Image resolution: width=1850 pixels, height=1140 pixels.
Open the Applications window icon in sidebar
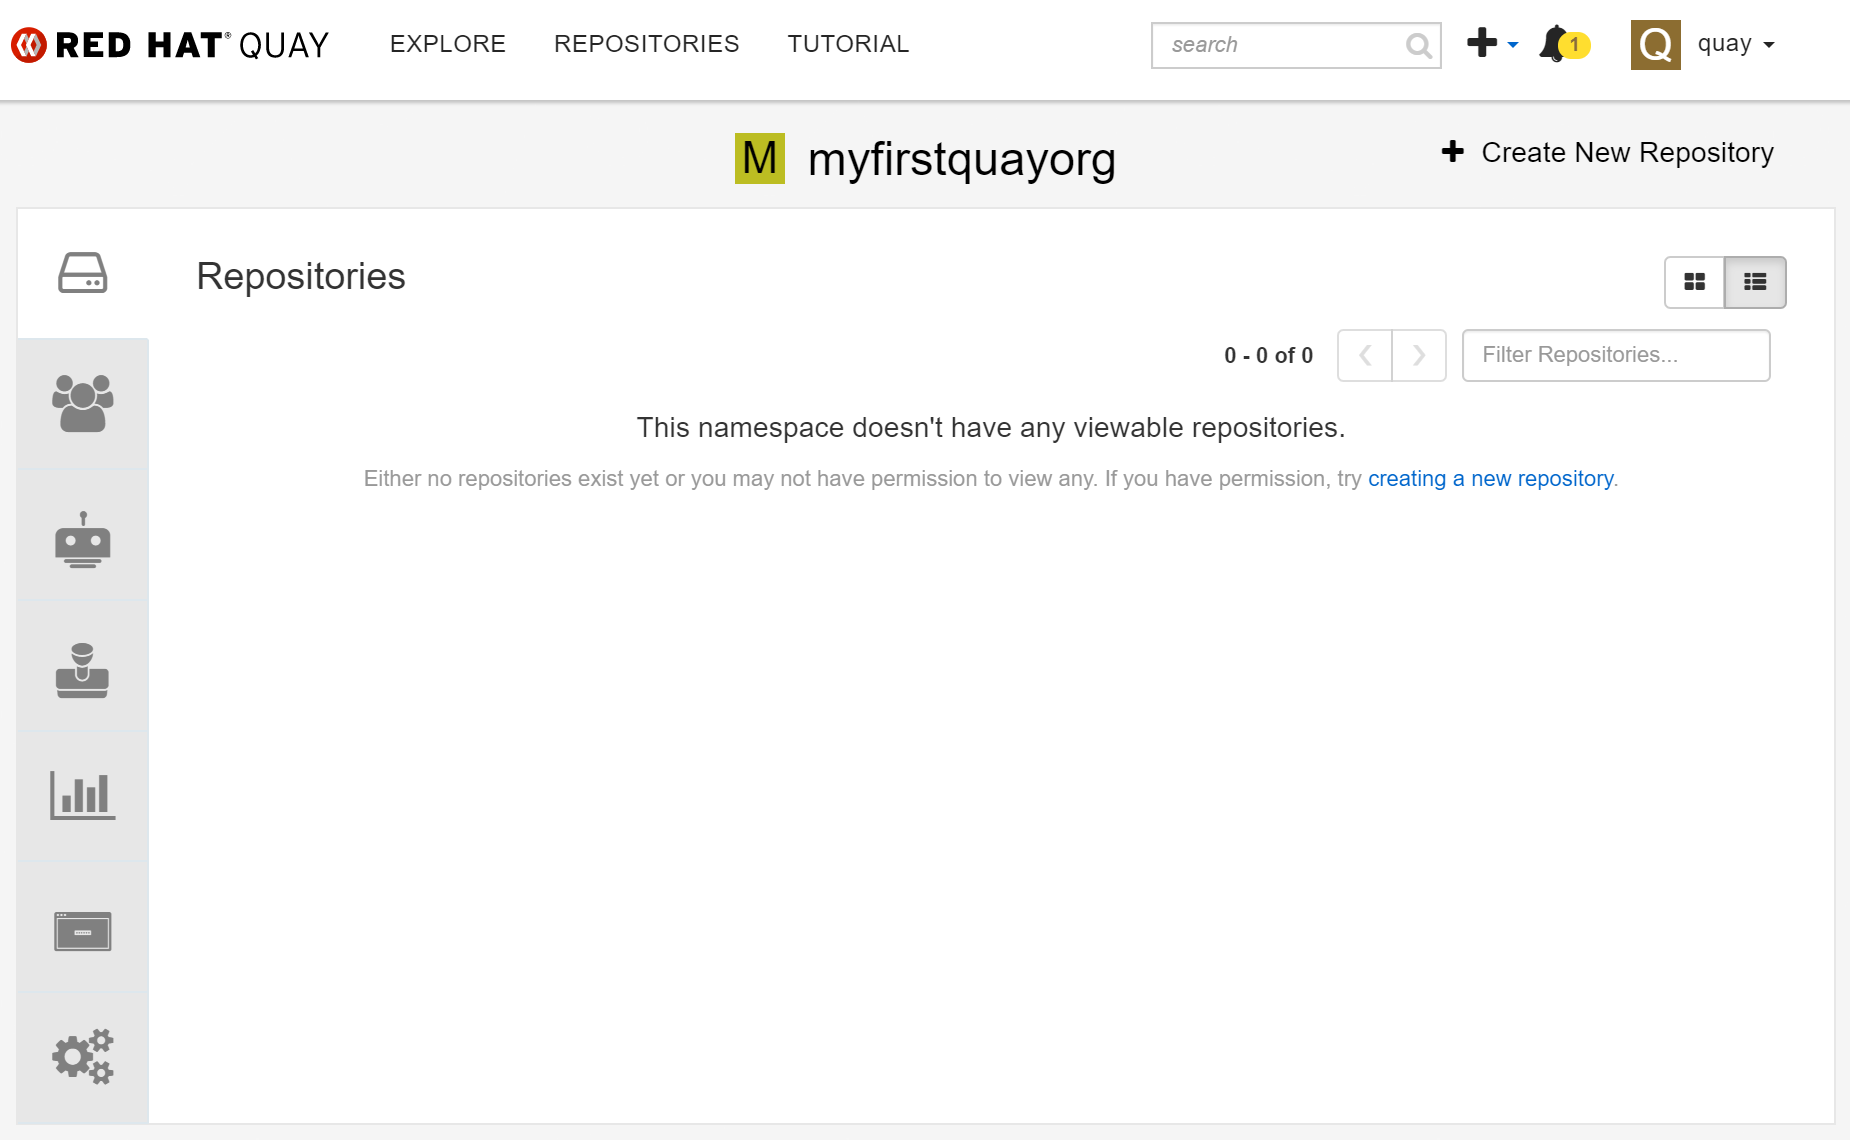pos(83,932)
